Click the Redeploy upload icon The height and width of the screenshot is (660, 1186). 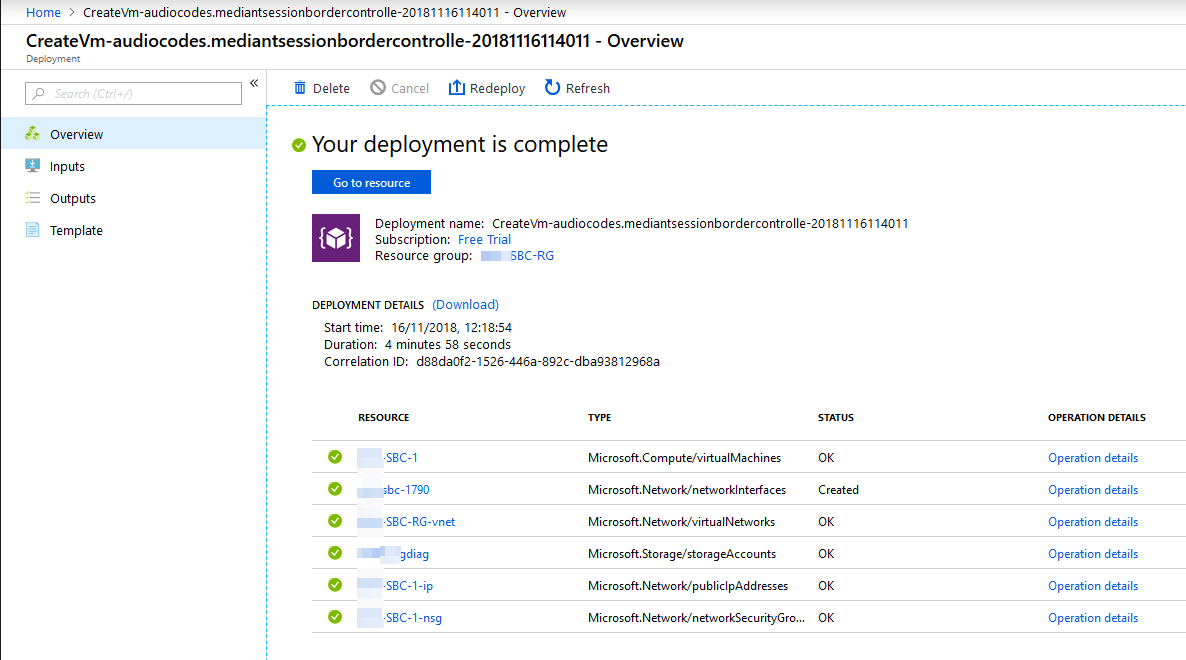(x=456, y=88)
